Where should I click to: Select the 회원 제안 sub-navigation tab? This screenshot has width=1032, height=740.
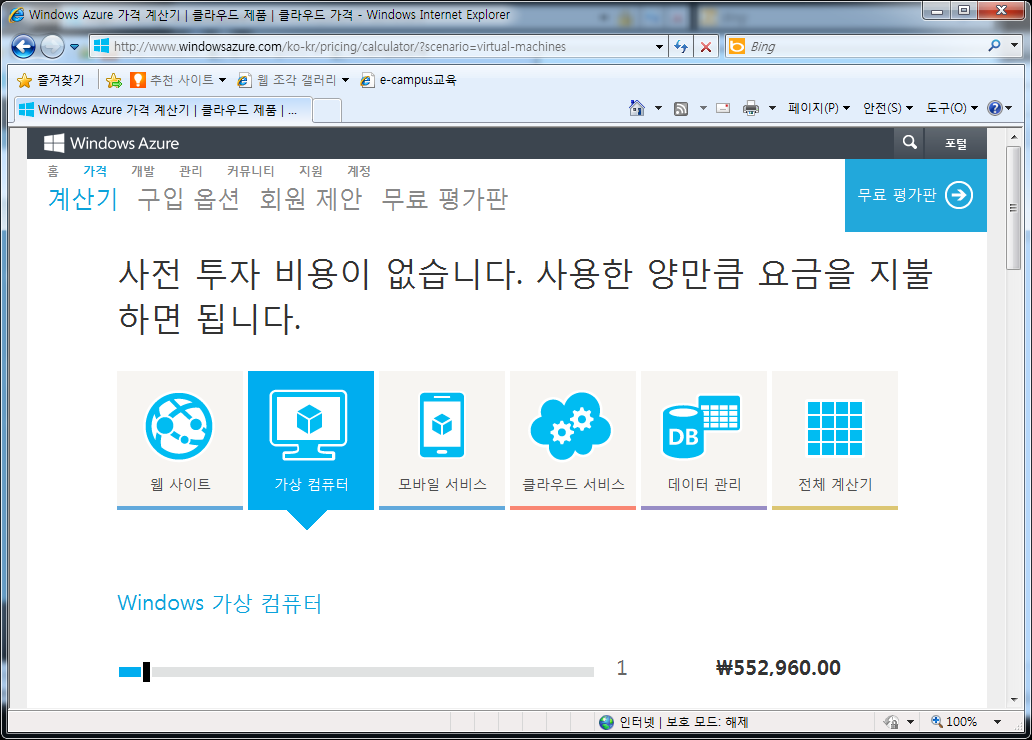point(311,198)
